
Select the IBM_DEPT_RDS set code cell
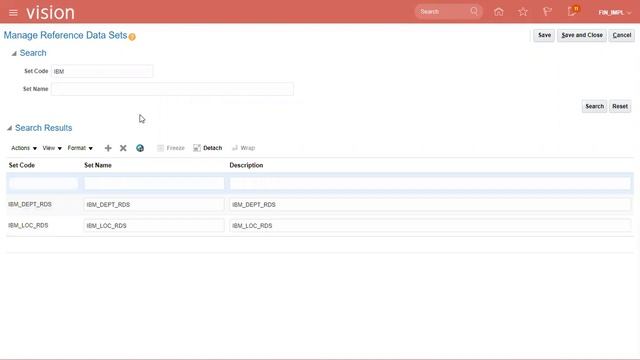pos(30,204)
